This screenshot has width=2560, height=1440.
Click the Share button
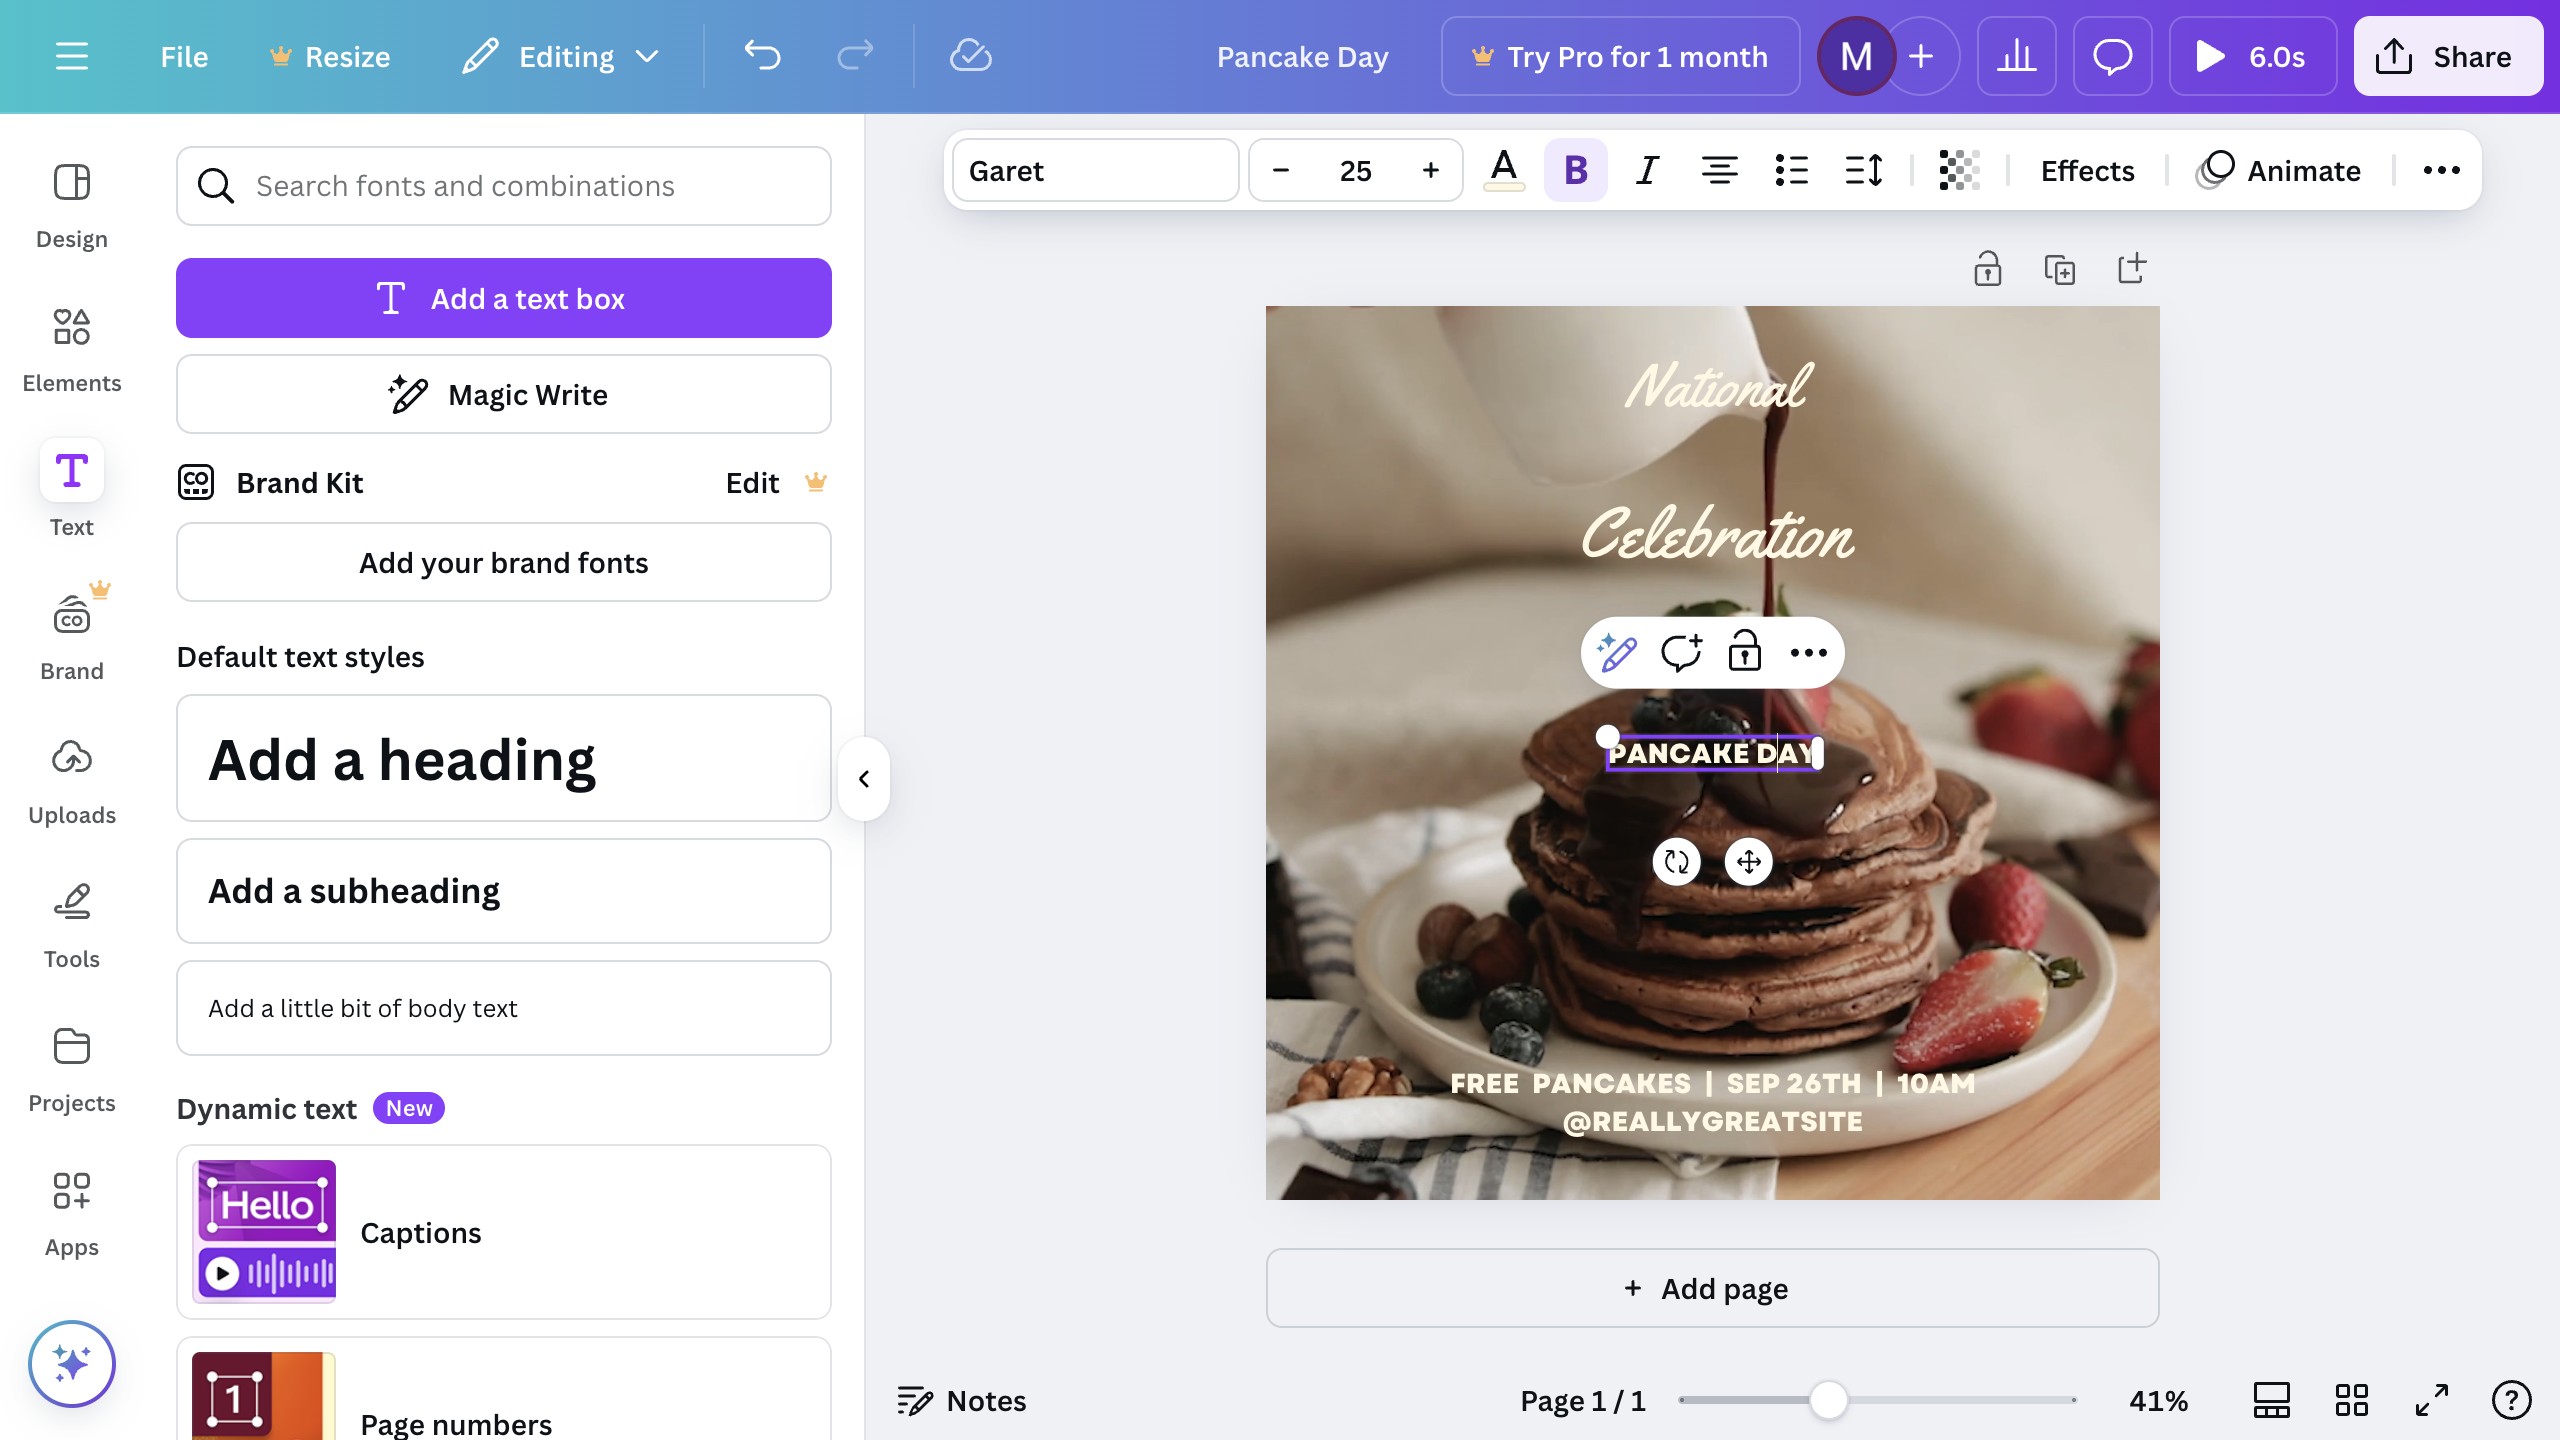pos(2448,57)
